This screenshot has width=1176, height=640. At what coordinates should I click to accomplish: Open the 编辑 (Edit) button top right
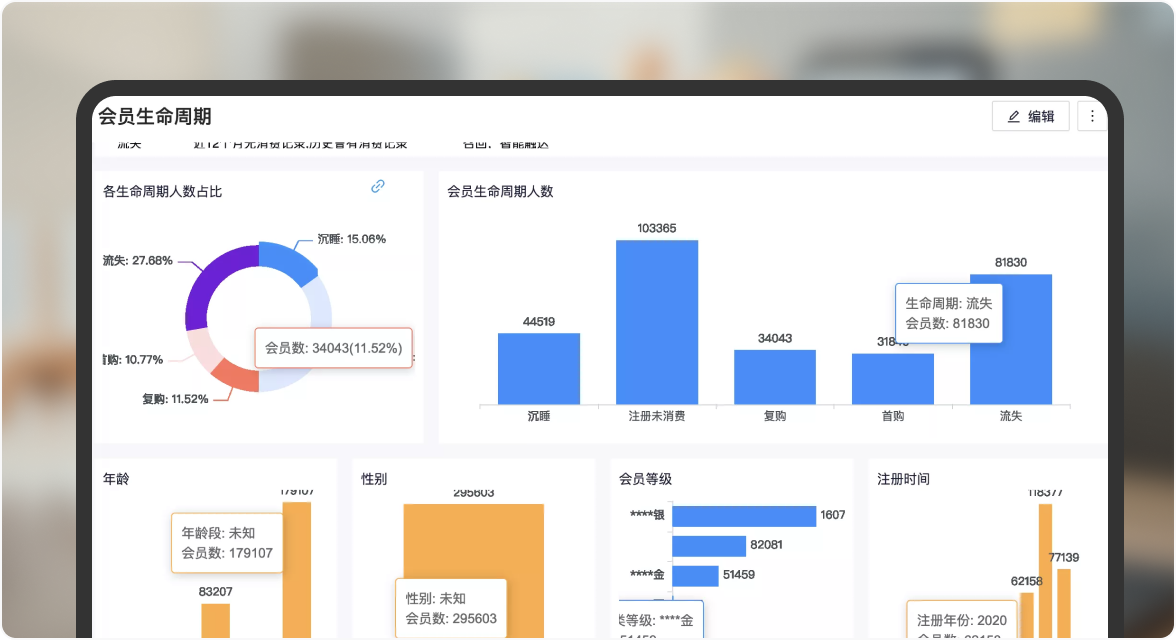[1029, 116]
